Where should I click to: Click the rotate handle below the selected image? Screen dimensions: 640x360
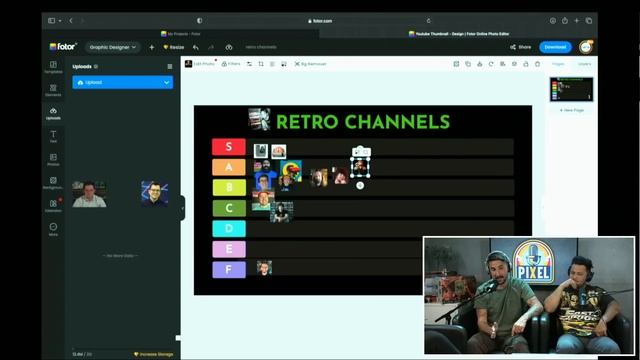(x=360, y=185)
